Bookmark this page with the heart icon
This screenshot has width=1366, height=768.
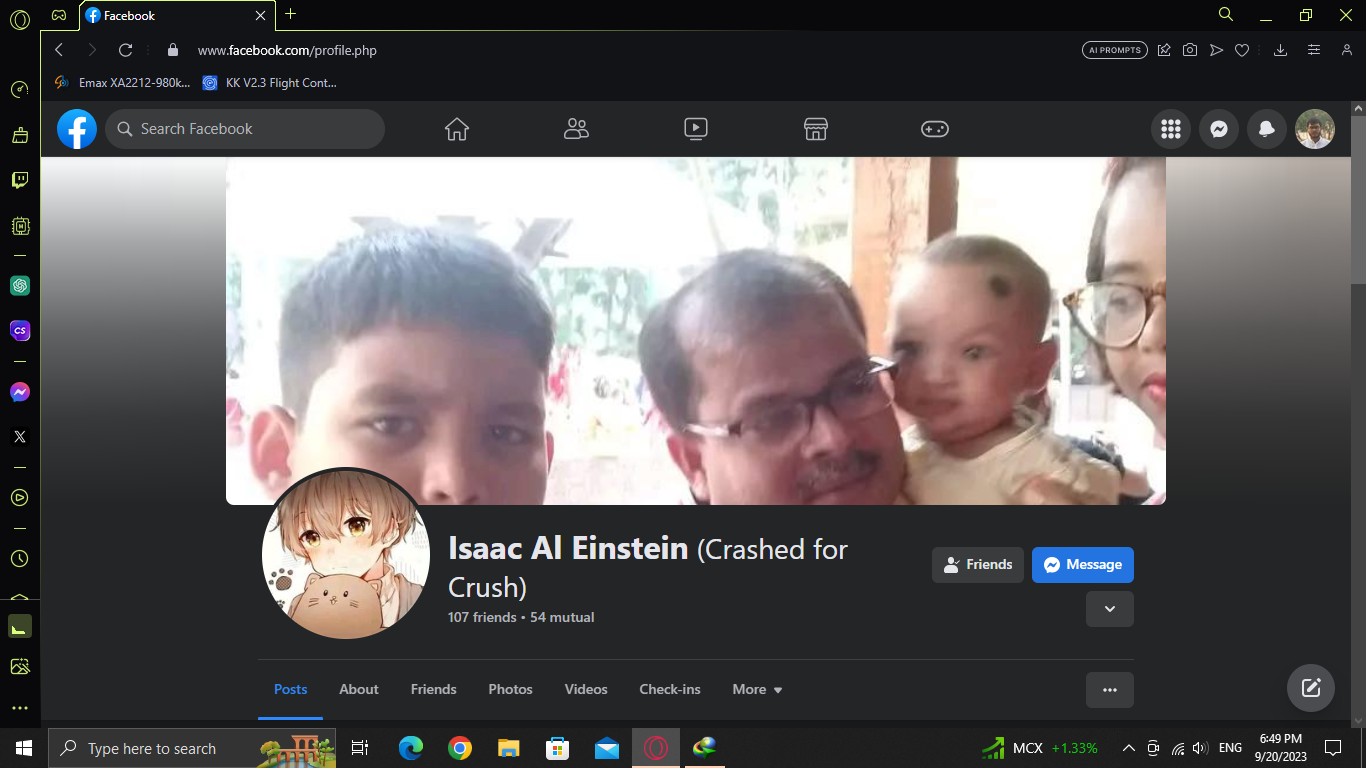click(x=1242, y=50)
